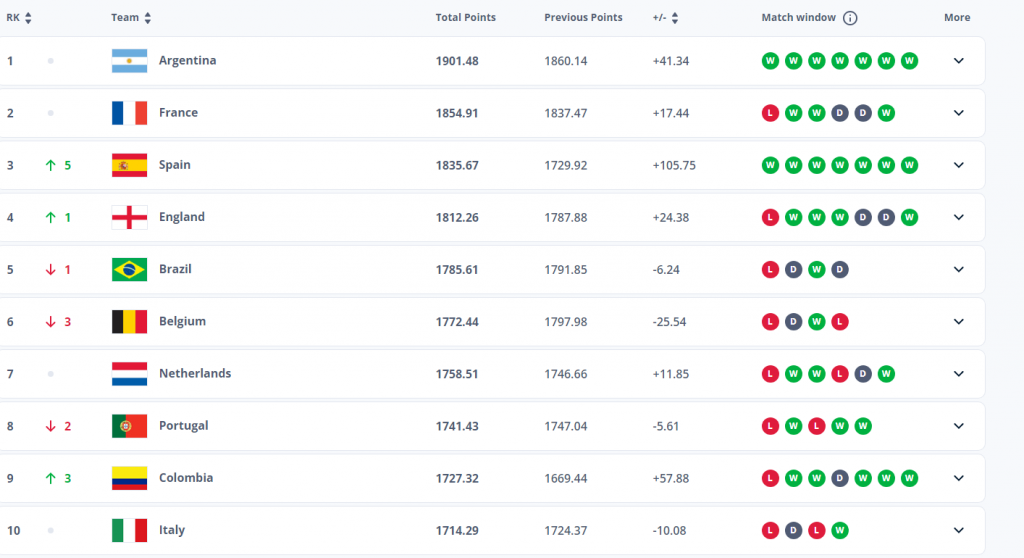Click the Brazil flag icon
The height and width of the screenshot is (558, 1024).
pyautogui.click(x=130, y=269)
